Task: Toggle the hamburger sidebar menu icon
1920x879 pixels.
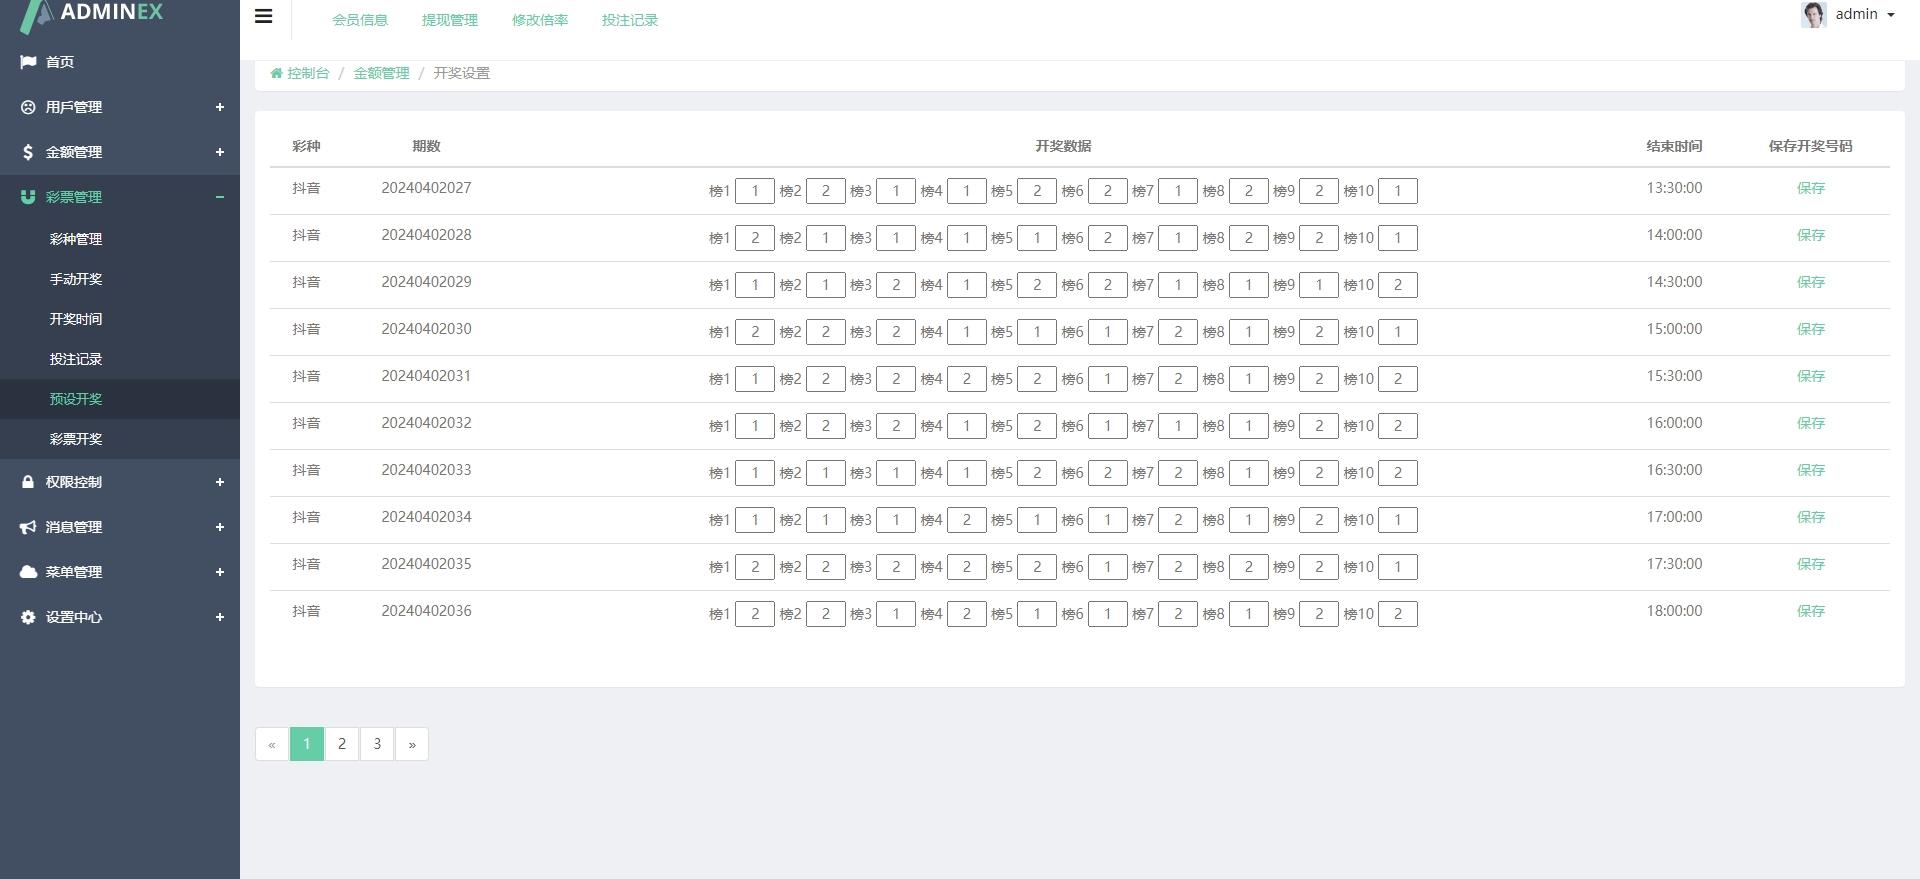Action: click(x=264, y=16)
